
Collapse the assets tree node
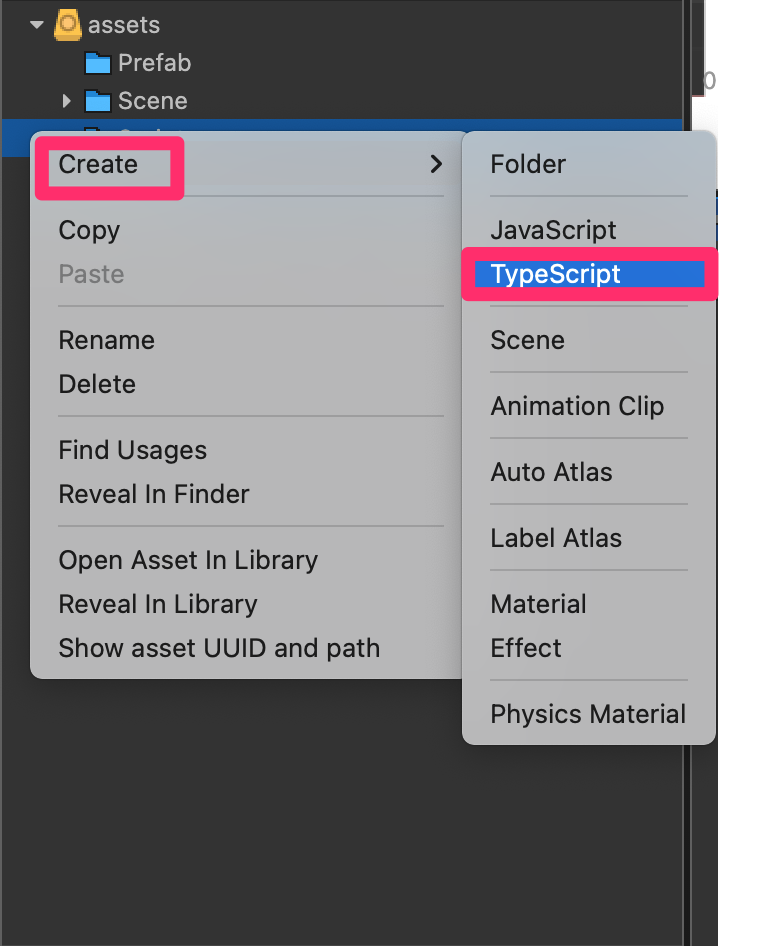37,24
